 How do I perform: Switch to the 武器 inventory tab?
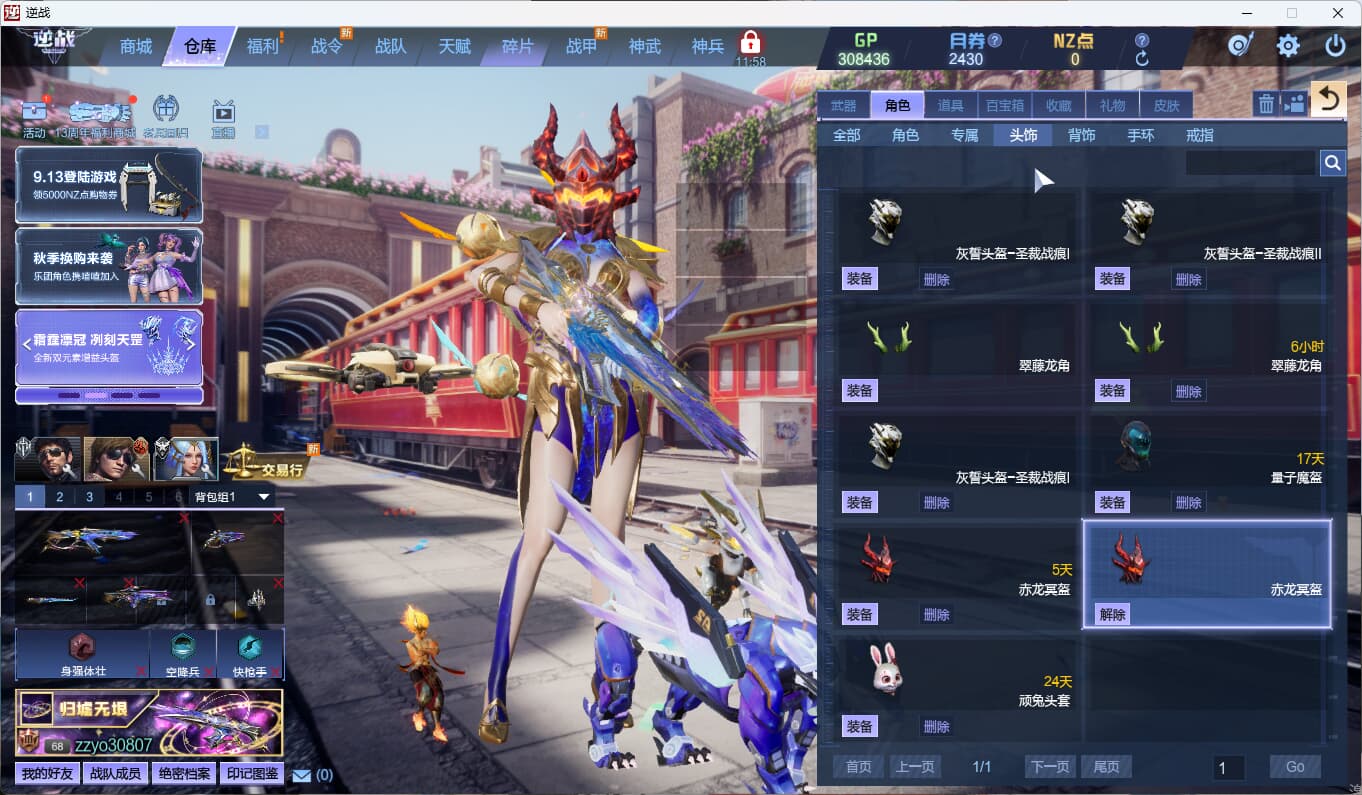844,105
